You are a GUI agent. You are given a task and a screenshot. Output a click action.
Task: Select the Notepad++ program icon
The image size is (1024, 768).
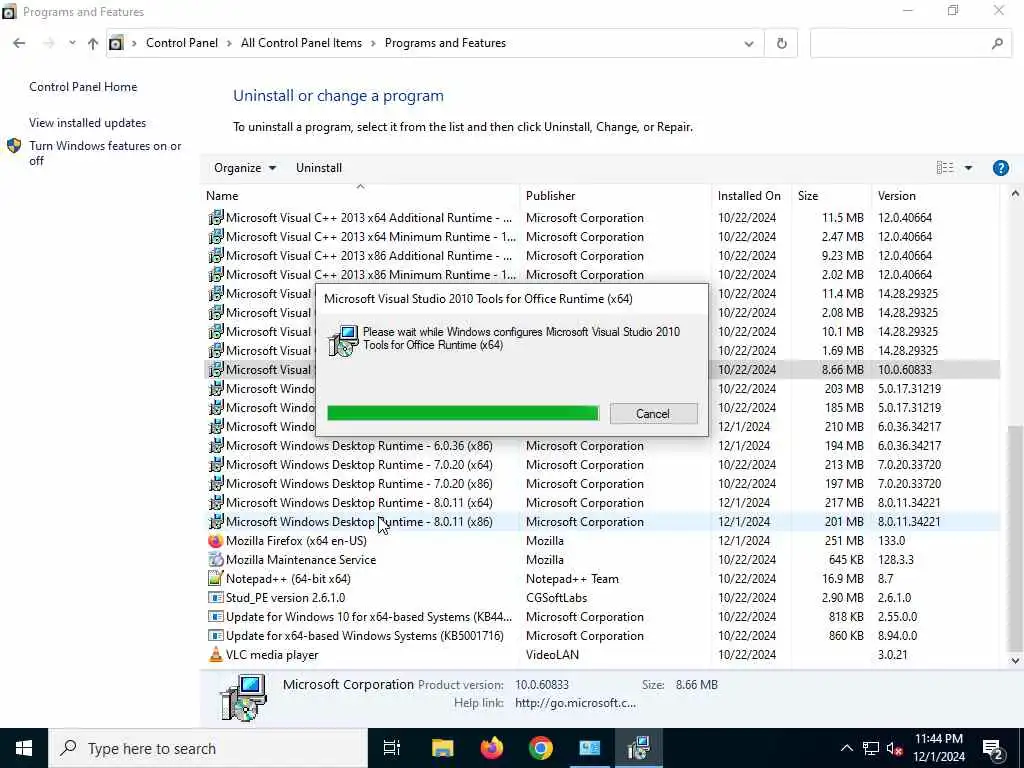point(216,579)
